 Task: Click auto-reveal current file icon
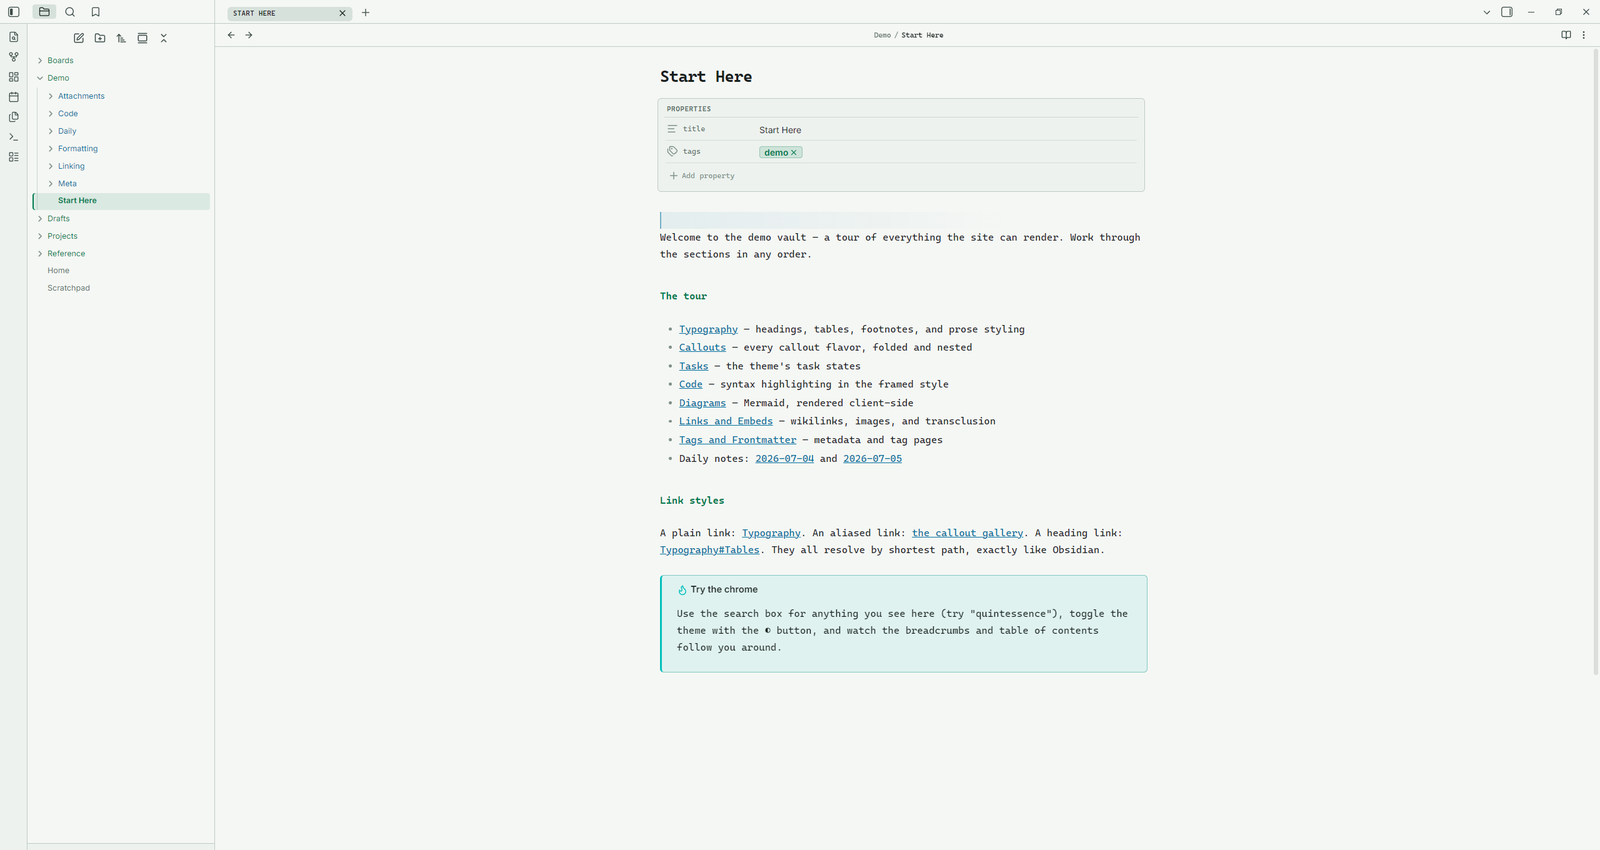(x=142, y=38)
